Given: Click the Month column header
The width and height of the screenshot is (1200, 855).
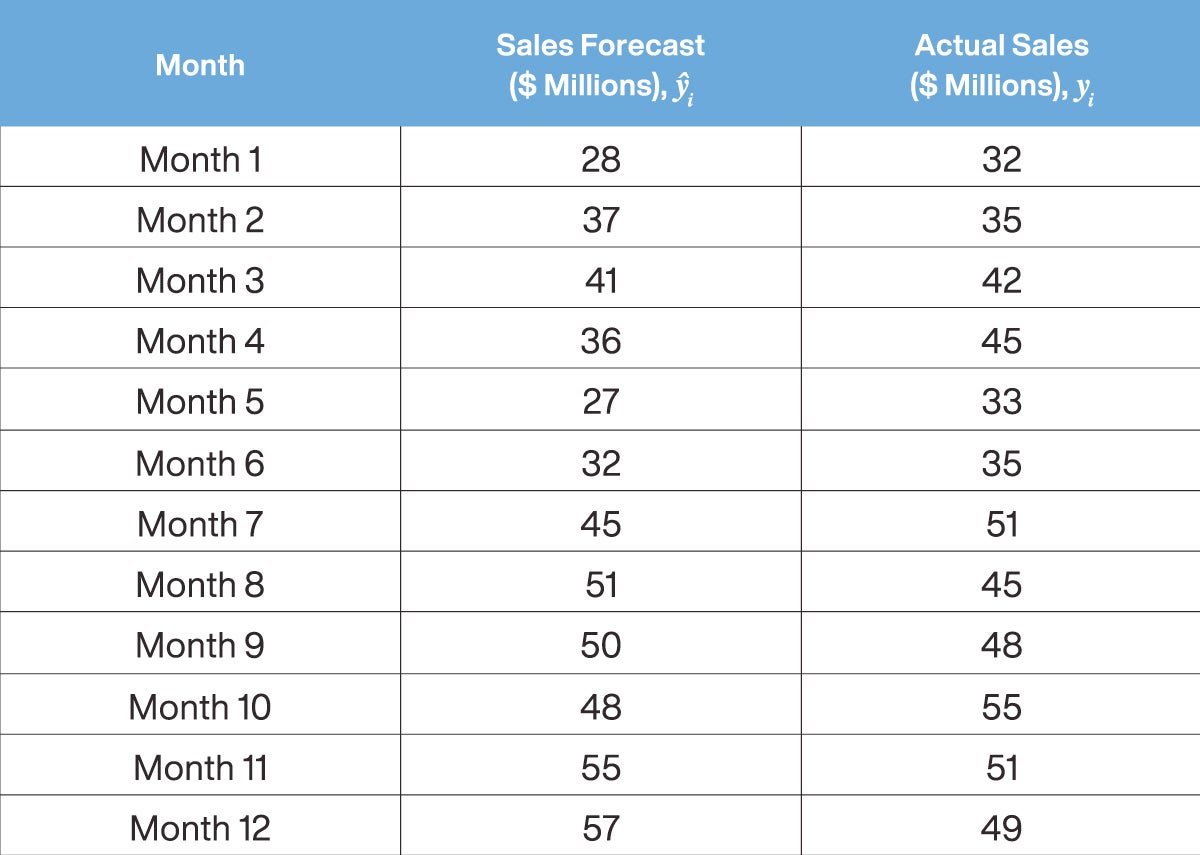Looking at the screenshot, I should (x=200, y=65).
